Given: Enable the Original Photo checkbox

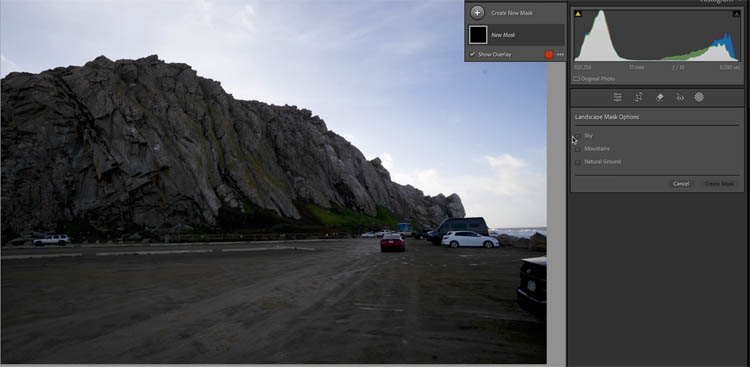Looking at the screenshot, I should pyautogui.click(x=576, y=78).
